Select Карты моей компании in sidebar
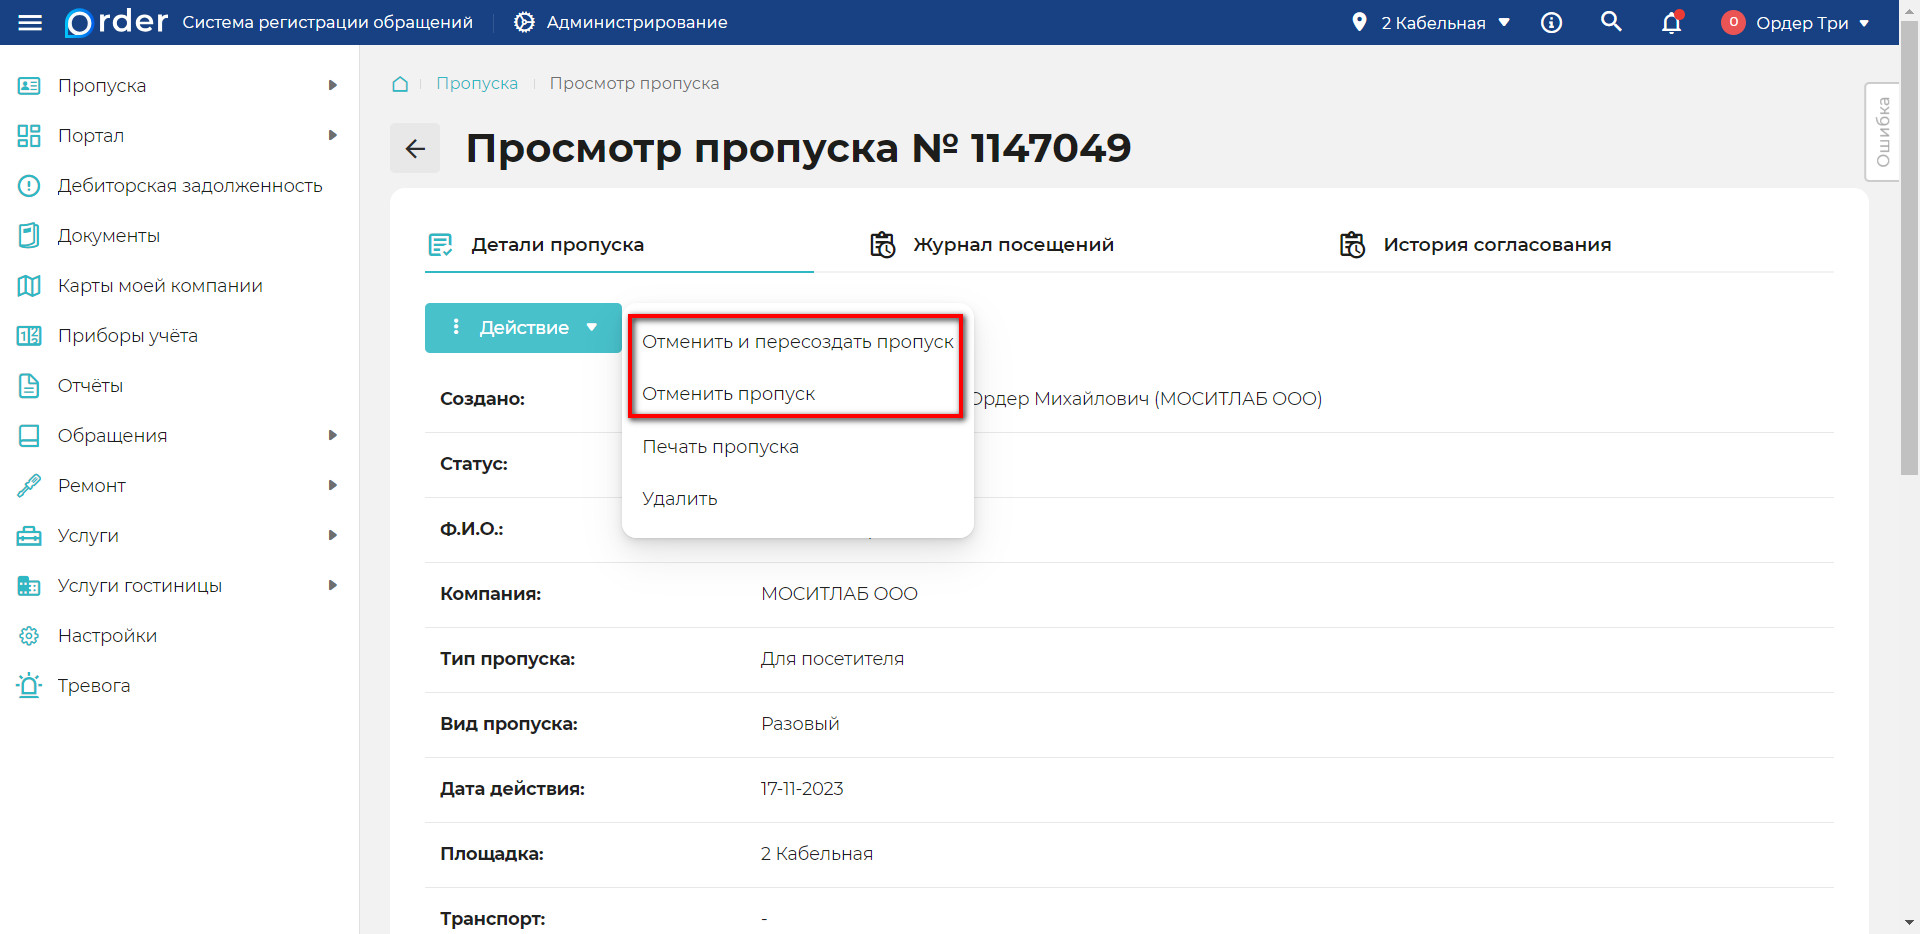Viewport: 1920px width, 934px height. point(159,285)
